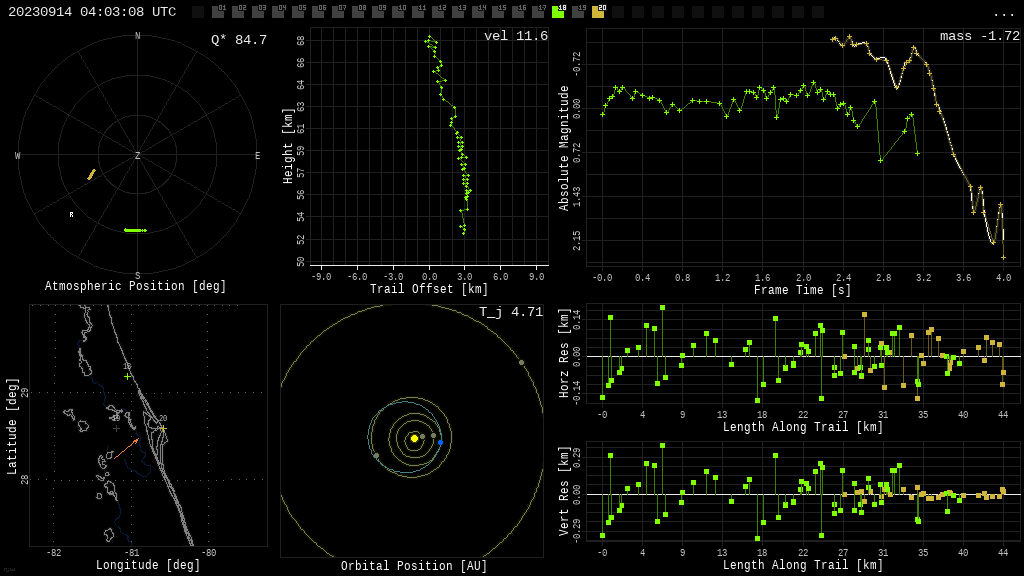The image size is (1024, 576).
Task: Click the Z zenith marker in sky plot
Action: pyautogui.click(x=137, y=155)
